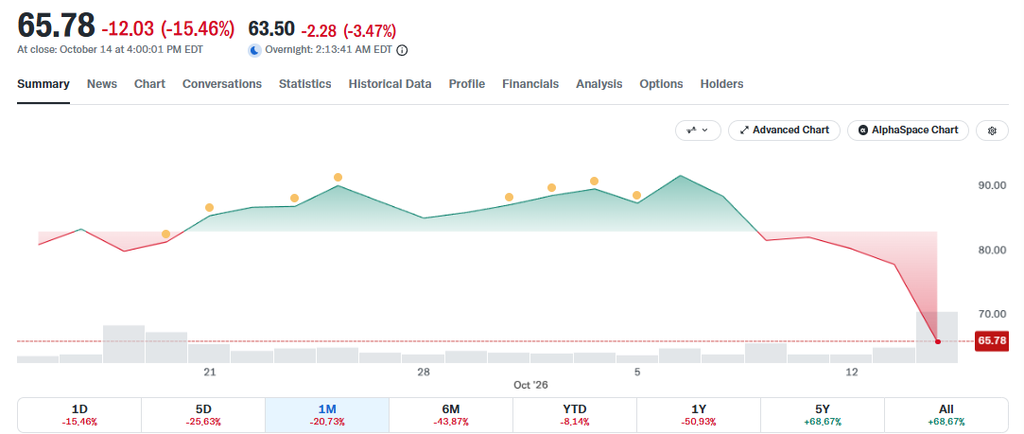Click the 65.78 main price text
1024x434 pixels.
(x=56, y=26)
